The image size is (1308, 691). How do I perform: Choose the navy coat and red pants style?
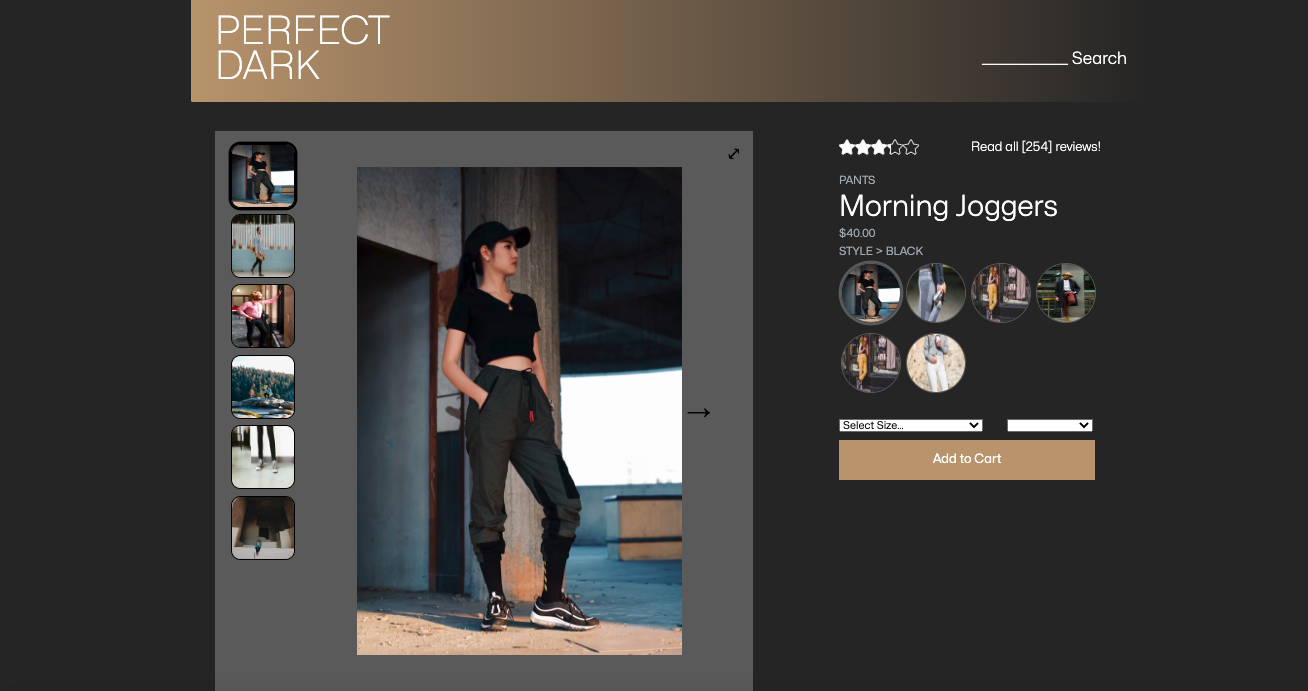coord(1066,293)
